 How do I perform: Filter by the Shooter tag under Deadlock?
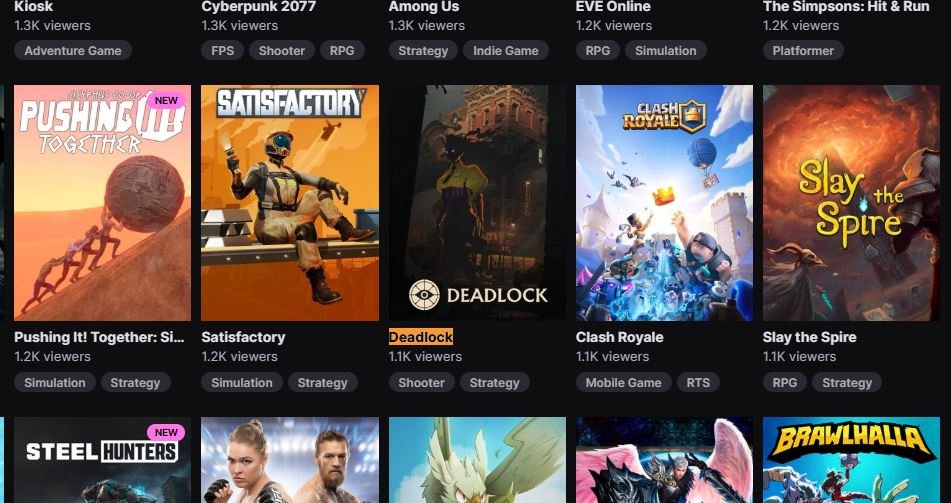coord(422,382)
